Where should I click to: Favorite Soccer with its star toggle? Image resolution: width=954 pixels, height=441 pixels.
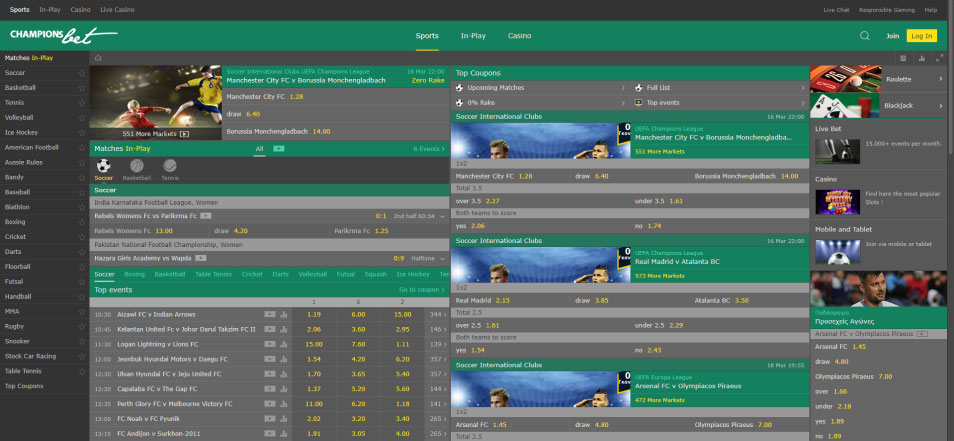point(82,73)
